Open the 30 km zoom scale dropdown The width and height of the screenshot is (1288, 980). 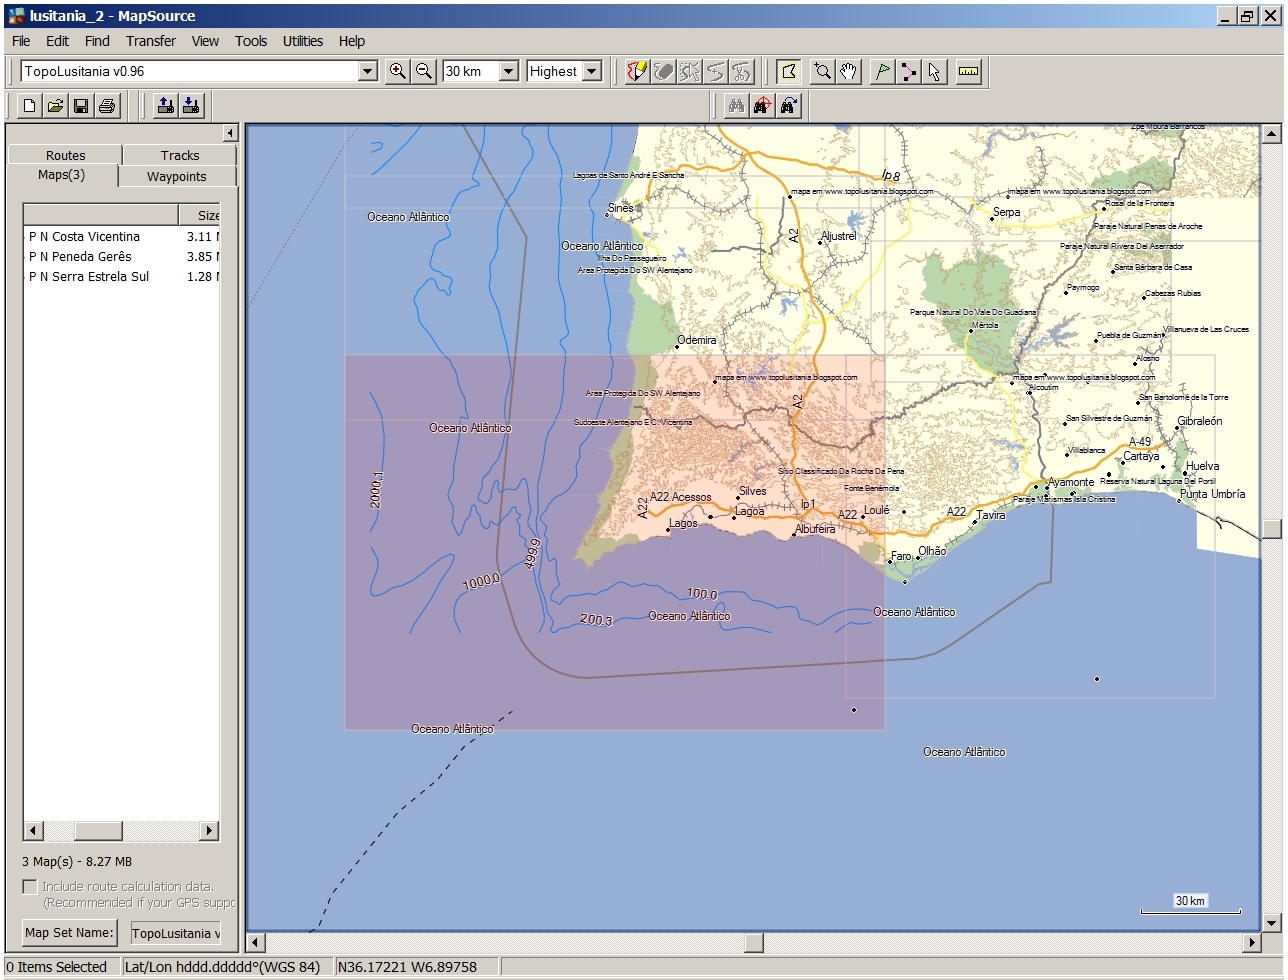507,71
